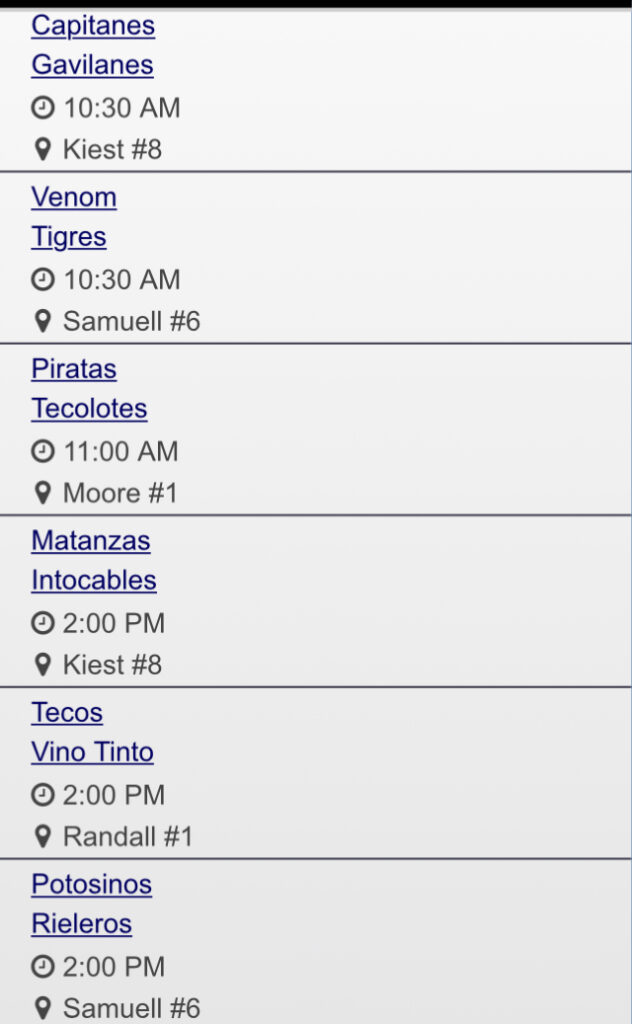632x1024 pixels.
Task: Open the Tecos team link
Action: point(66,713)
